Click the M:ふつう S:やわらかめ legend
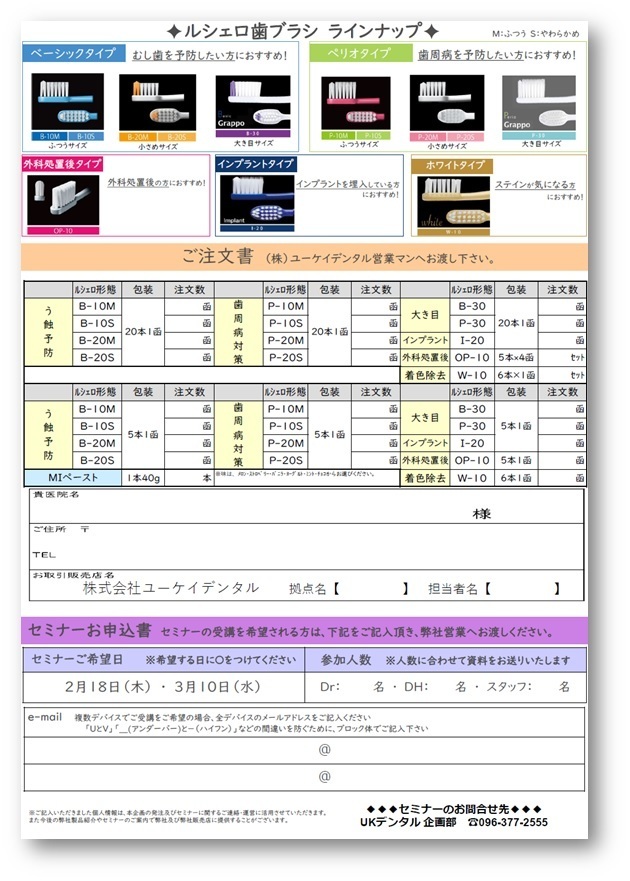Image resolution: width=630 pixels, height=881 pixels. 536,34
